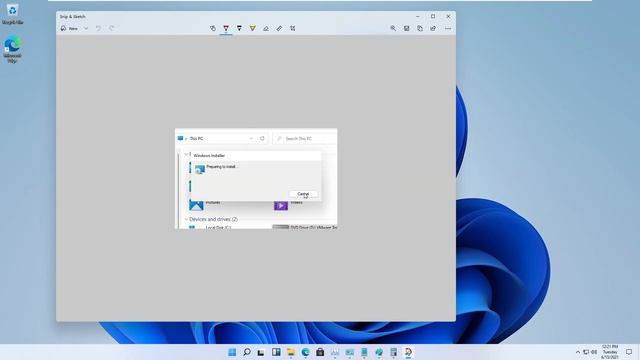
Task: Select the yellow Highlighter tool
Action: pos(253,28)
